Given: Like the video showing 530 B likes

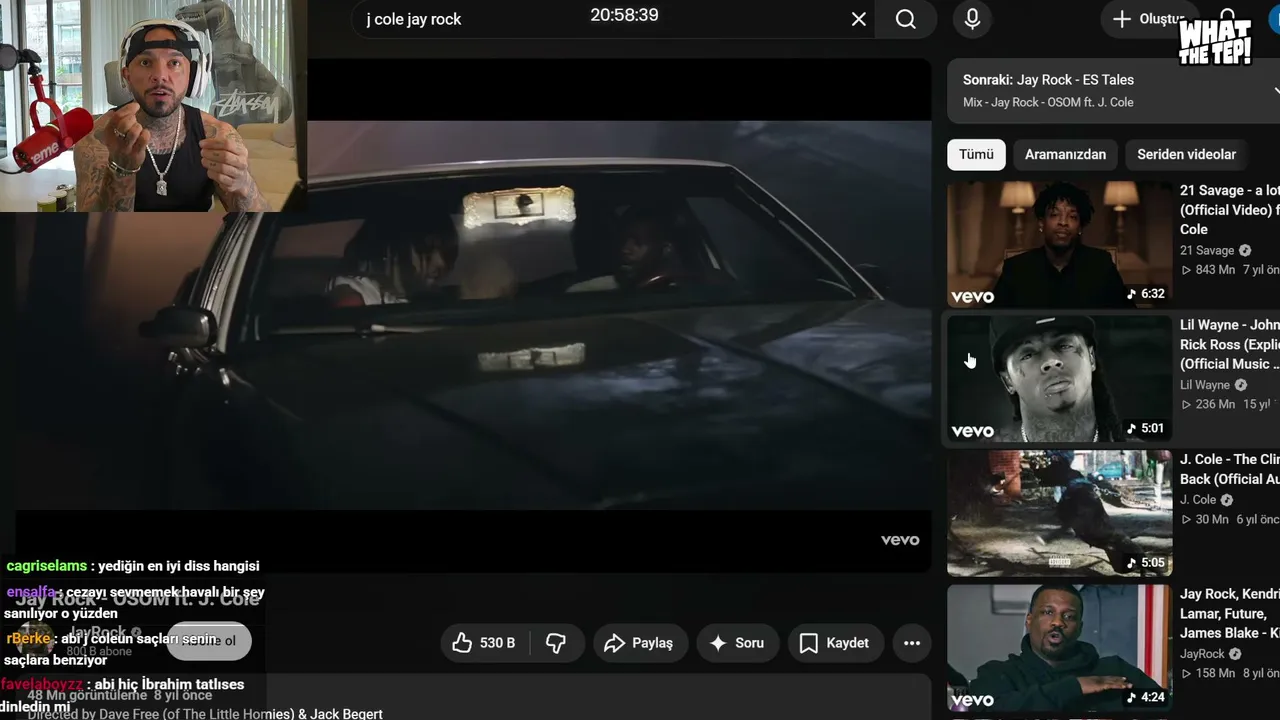Looking at the screenshot, I should tap(485, 643).
